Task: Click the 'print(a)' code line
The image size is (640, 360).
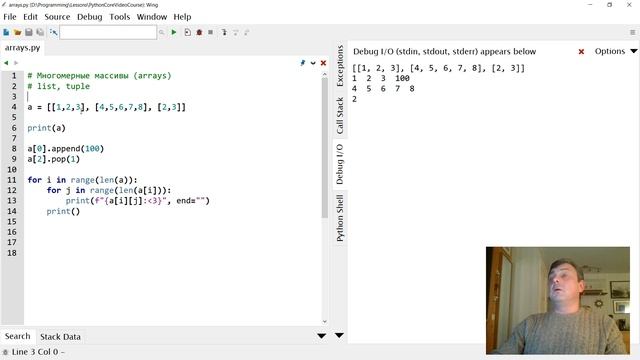Action: coord(47,128)
